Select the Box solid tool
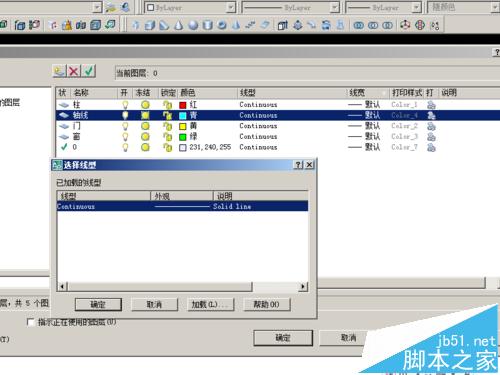 [150, 25]
